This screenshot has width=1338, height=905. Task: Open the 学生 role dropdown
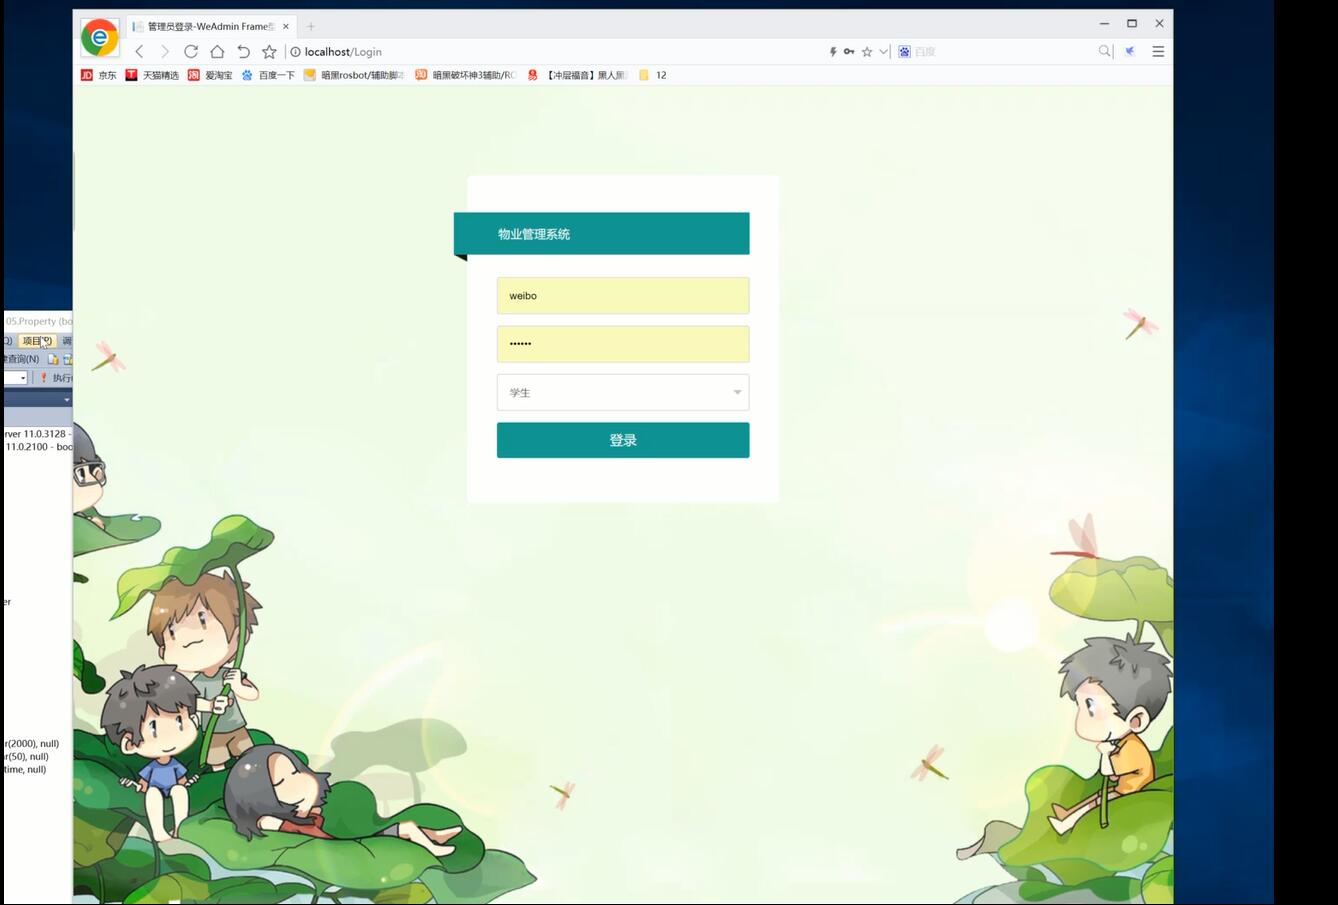coord(623,392)
